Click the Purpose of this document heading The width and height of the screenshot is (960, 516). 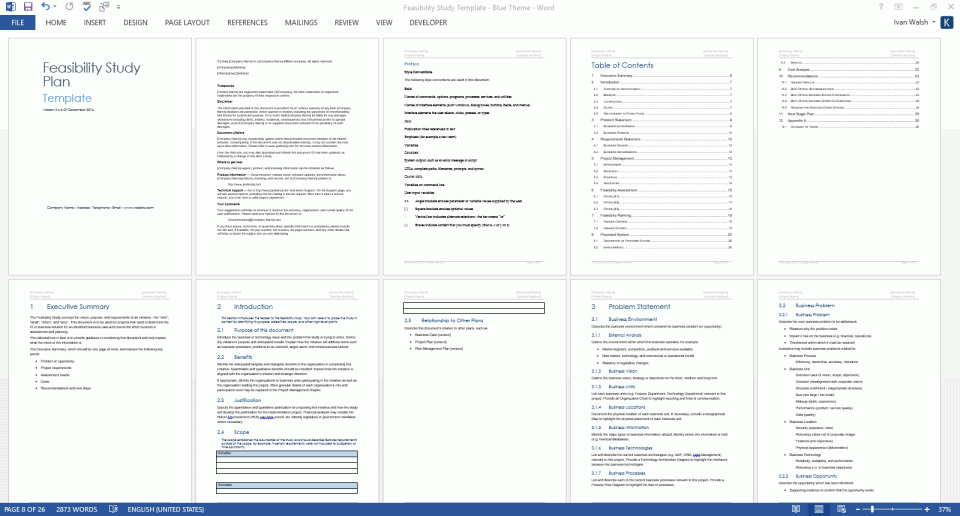pyautogui.click(x=263, y=330)
